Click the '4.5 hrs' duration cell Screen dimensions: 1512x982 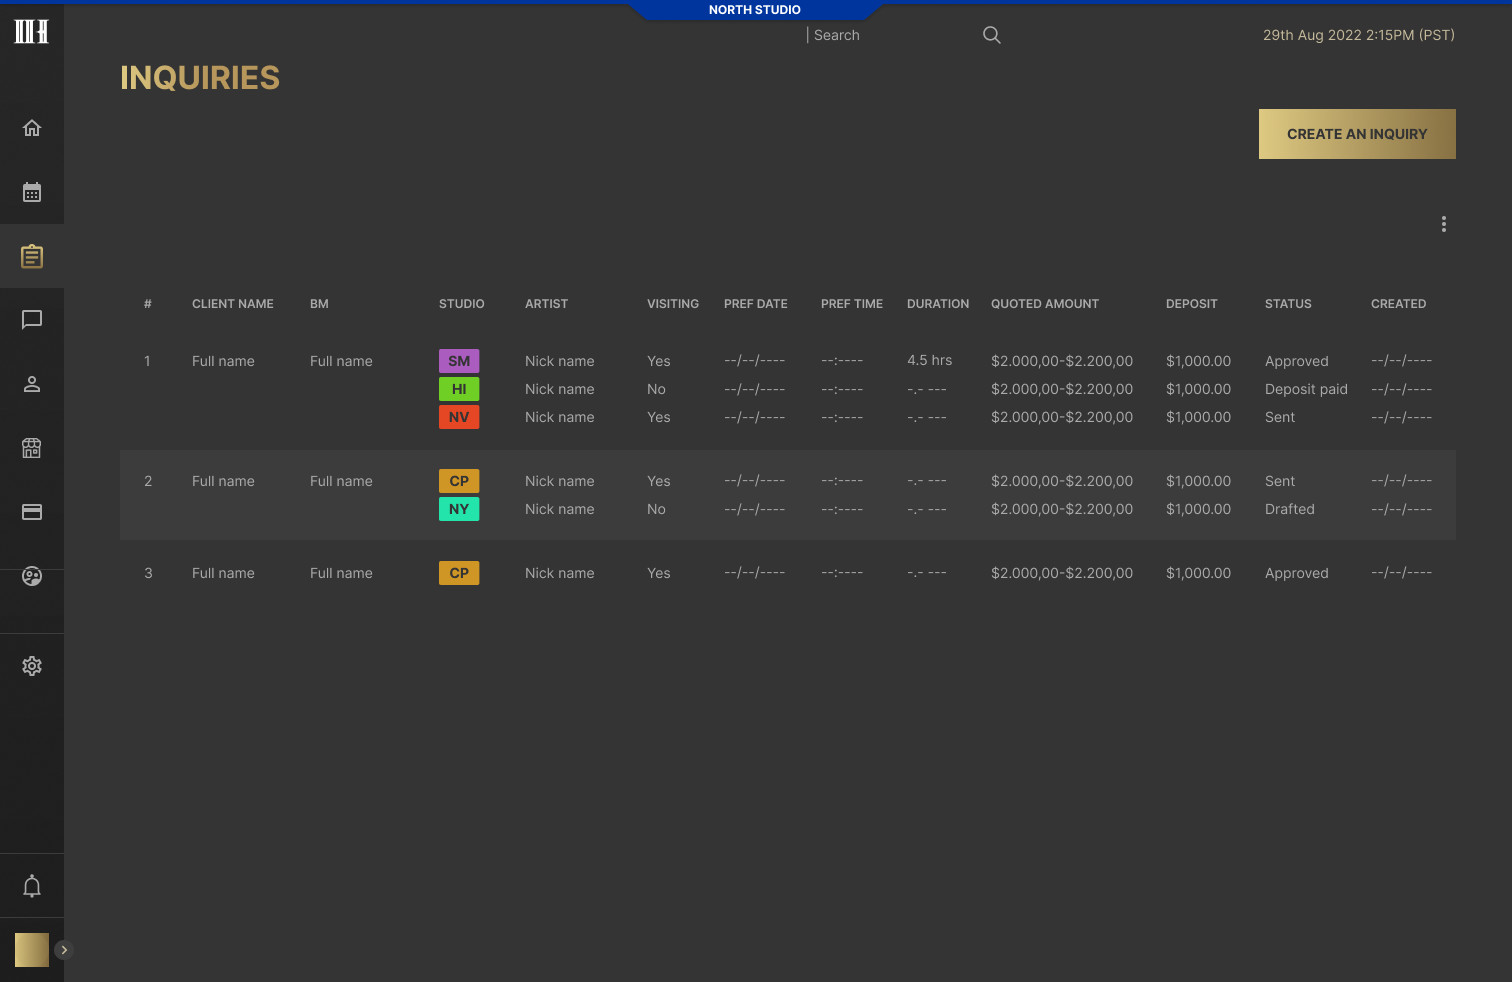click(x=930, y=361)
